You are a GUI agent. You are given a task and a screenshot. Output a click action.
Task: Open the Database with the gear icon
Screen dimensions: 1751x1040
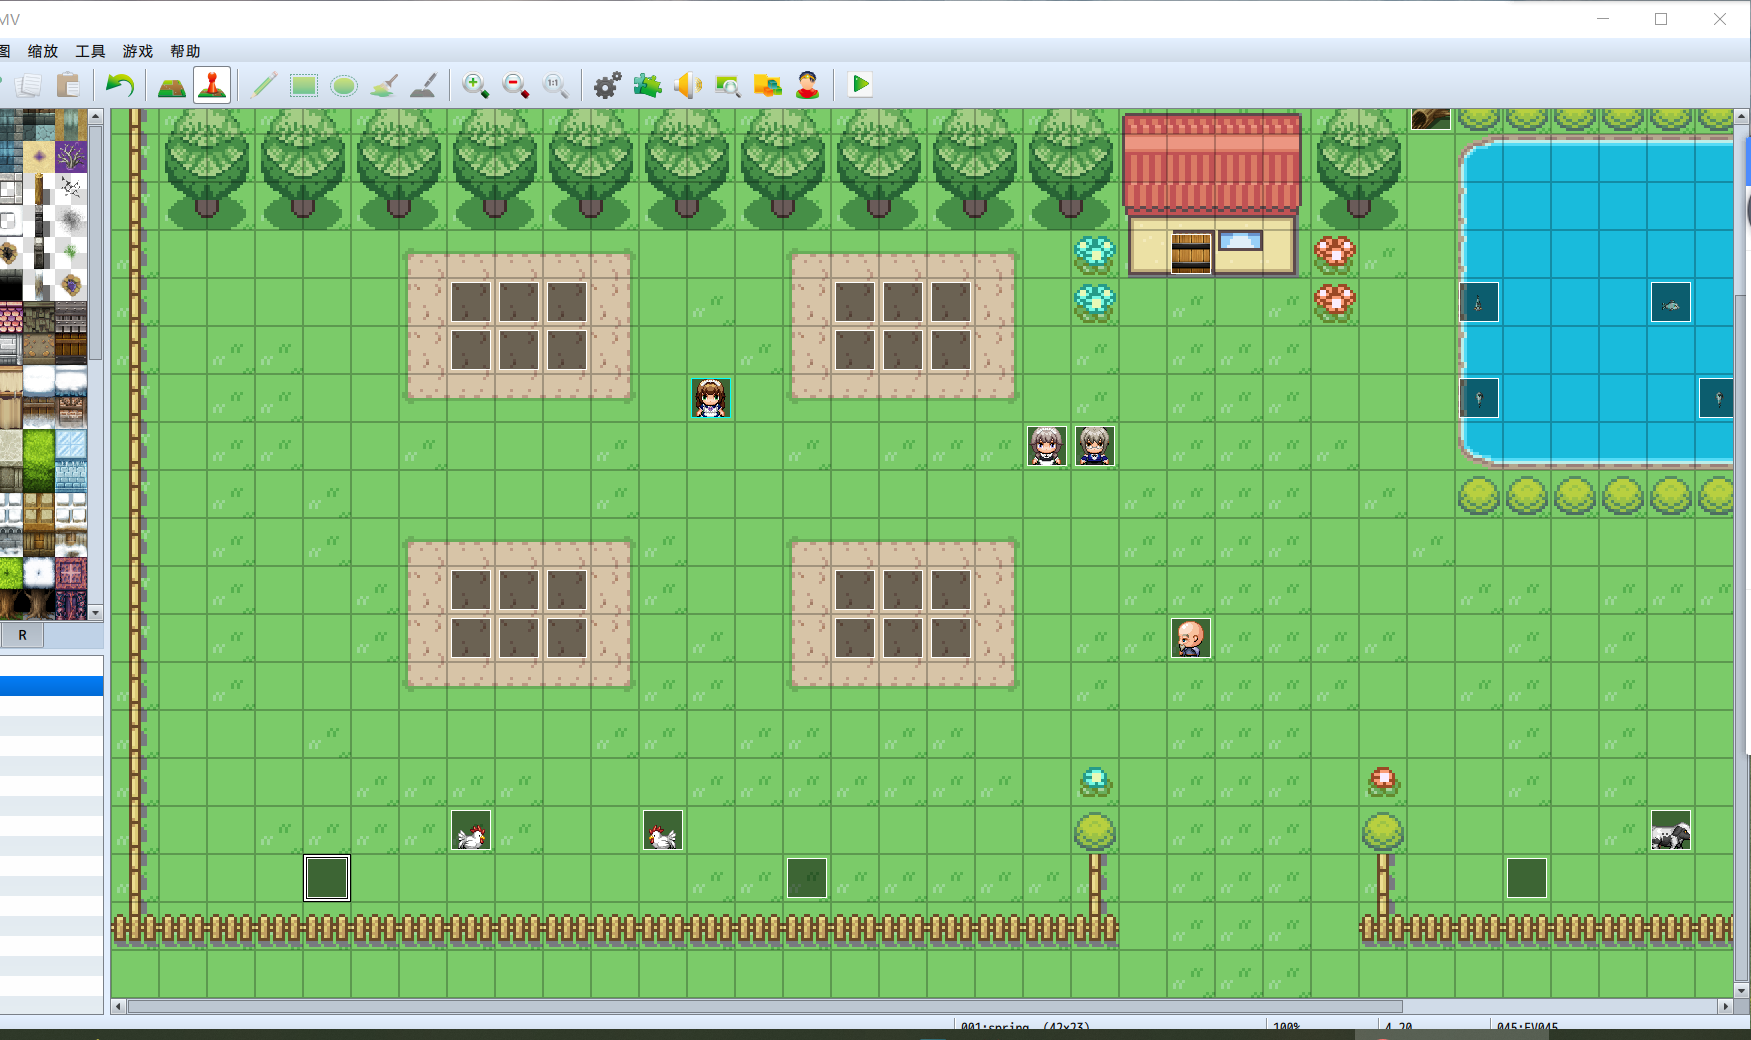606,85
